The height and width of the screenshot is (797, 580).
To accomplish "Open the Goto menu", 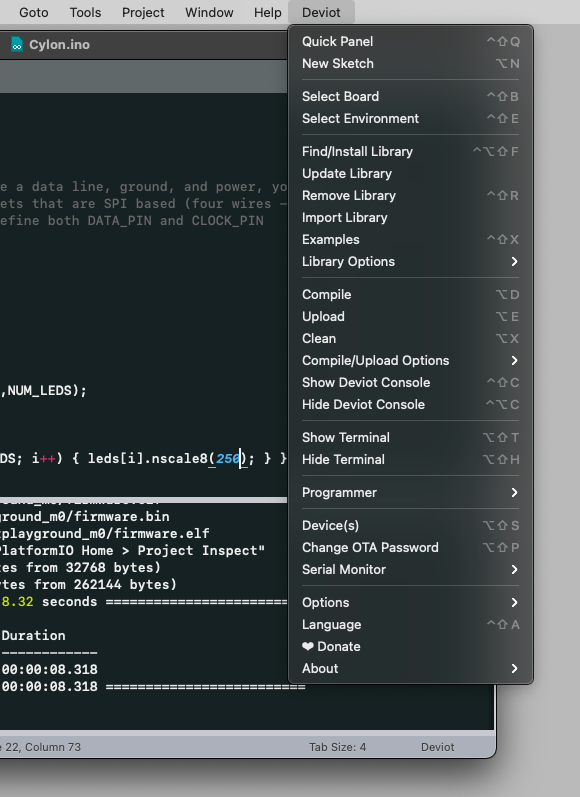I will pos(34,12).
